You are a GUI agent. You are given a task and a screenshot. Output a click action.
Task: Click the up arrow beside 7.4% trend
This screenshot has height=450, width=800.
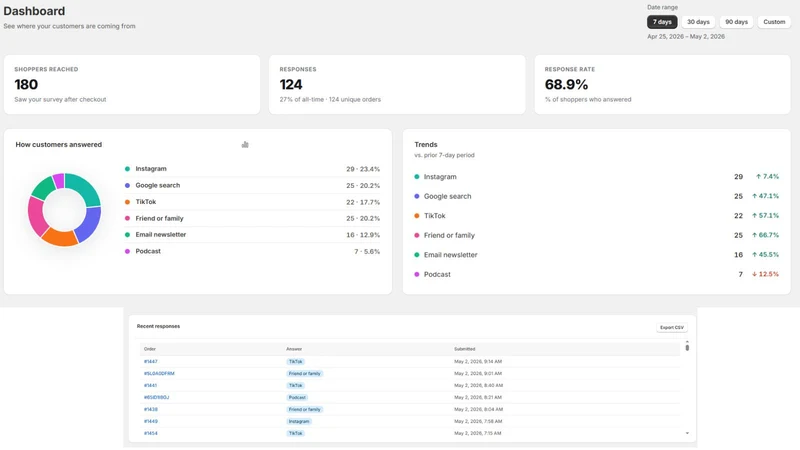point(758,177)
